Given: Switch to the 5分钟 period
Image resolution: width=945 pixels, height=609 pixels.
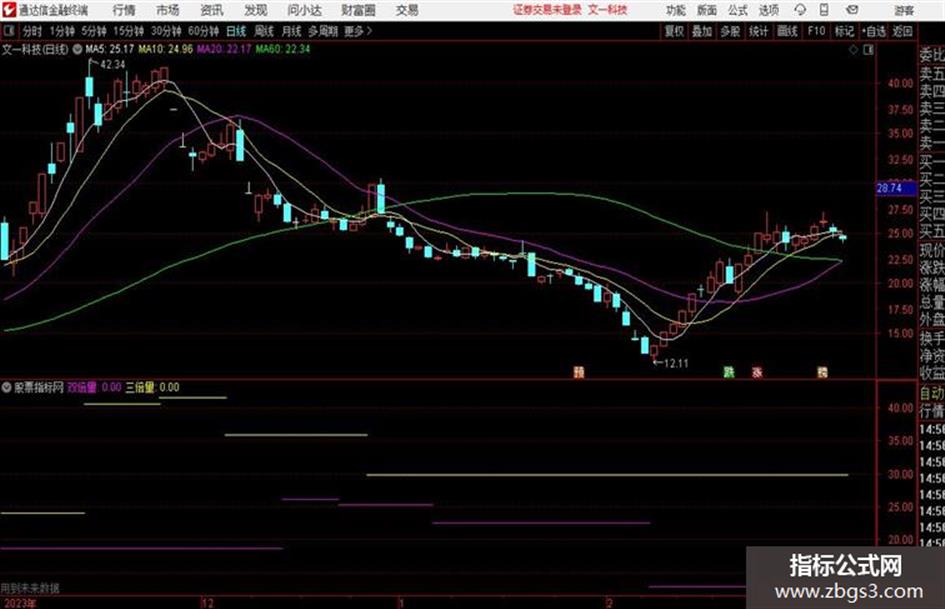Looking at the screenshot, I should click(93, 31).
